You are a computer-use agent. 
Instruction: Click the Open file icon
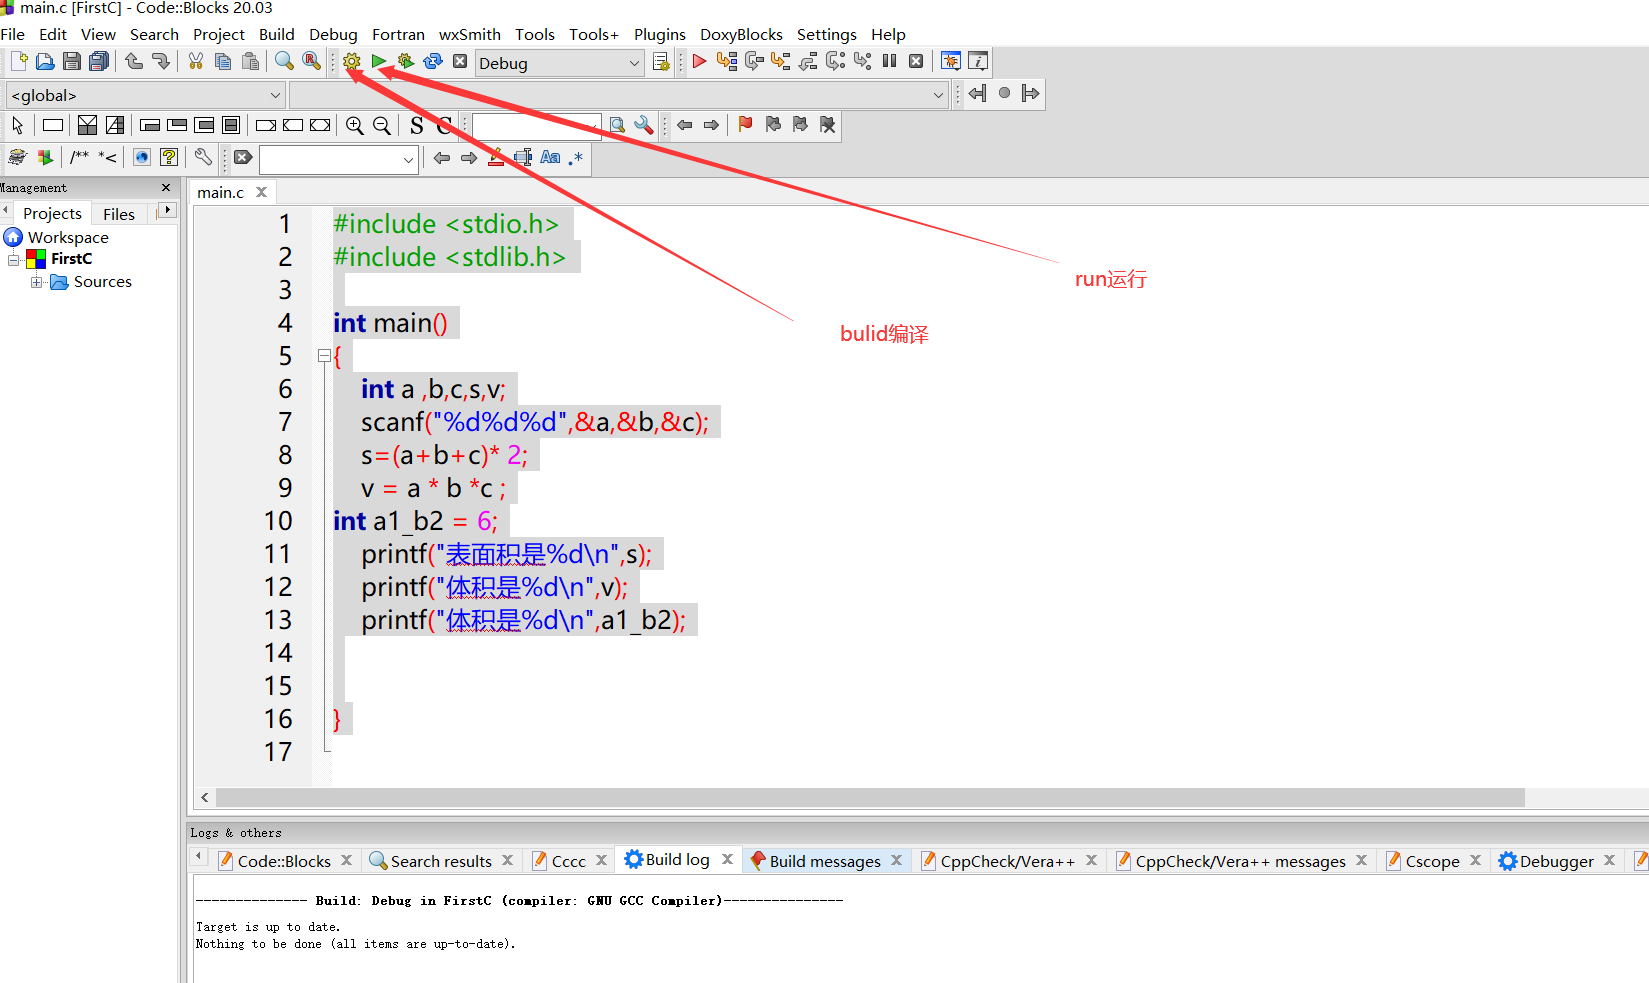coord(45,62)
